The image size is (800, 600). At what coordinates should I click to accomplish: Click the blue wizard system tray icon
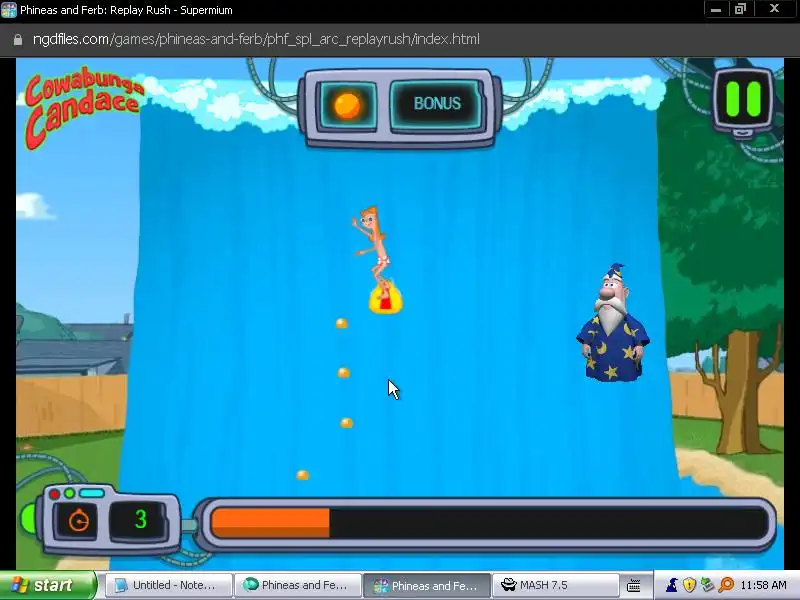click(x=671, y=585)
